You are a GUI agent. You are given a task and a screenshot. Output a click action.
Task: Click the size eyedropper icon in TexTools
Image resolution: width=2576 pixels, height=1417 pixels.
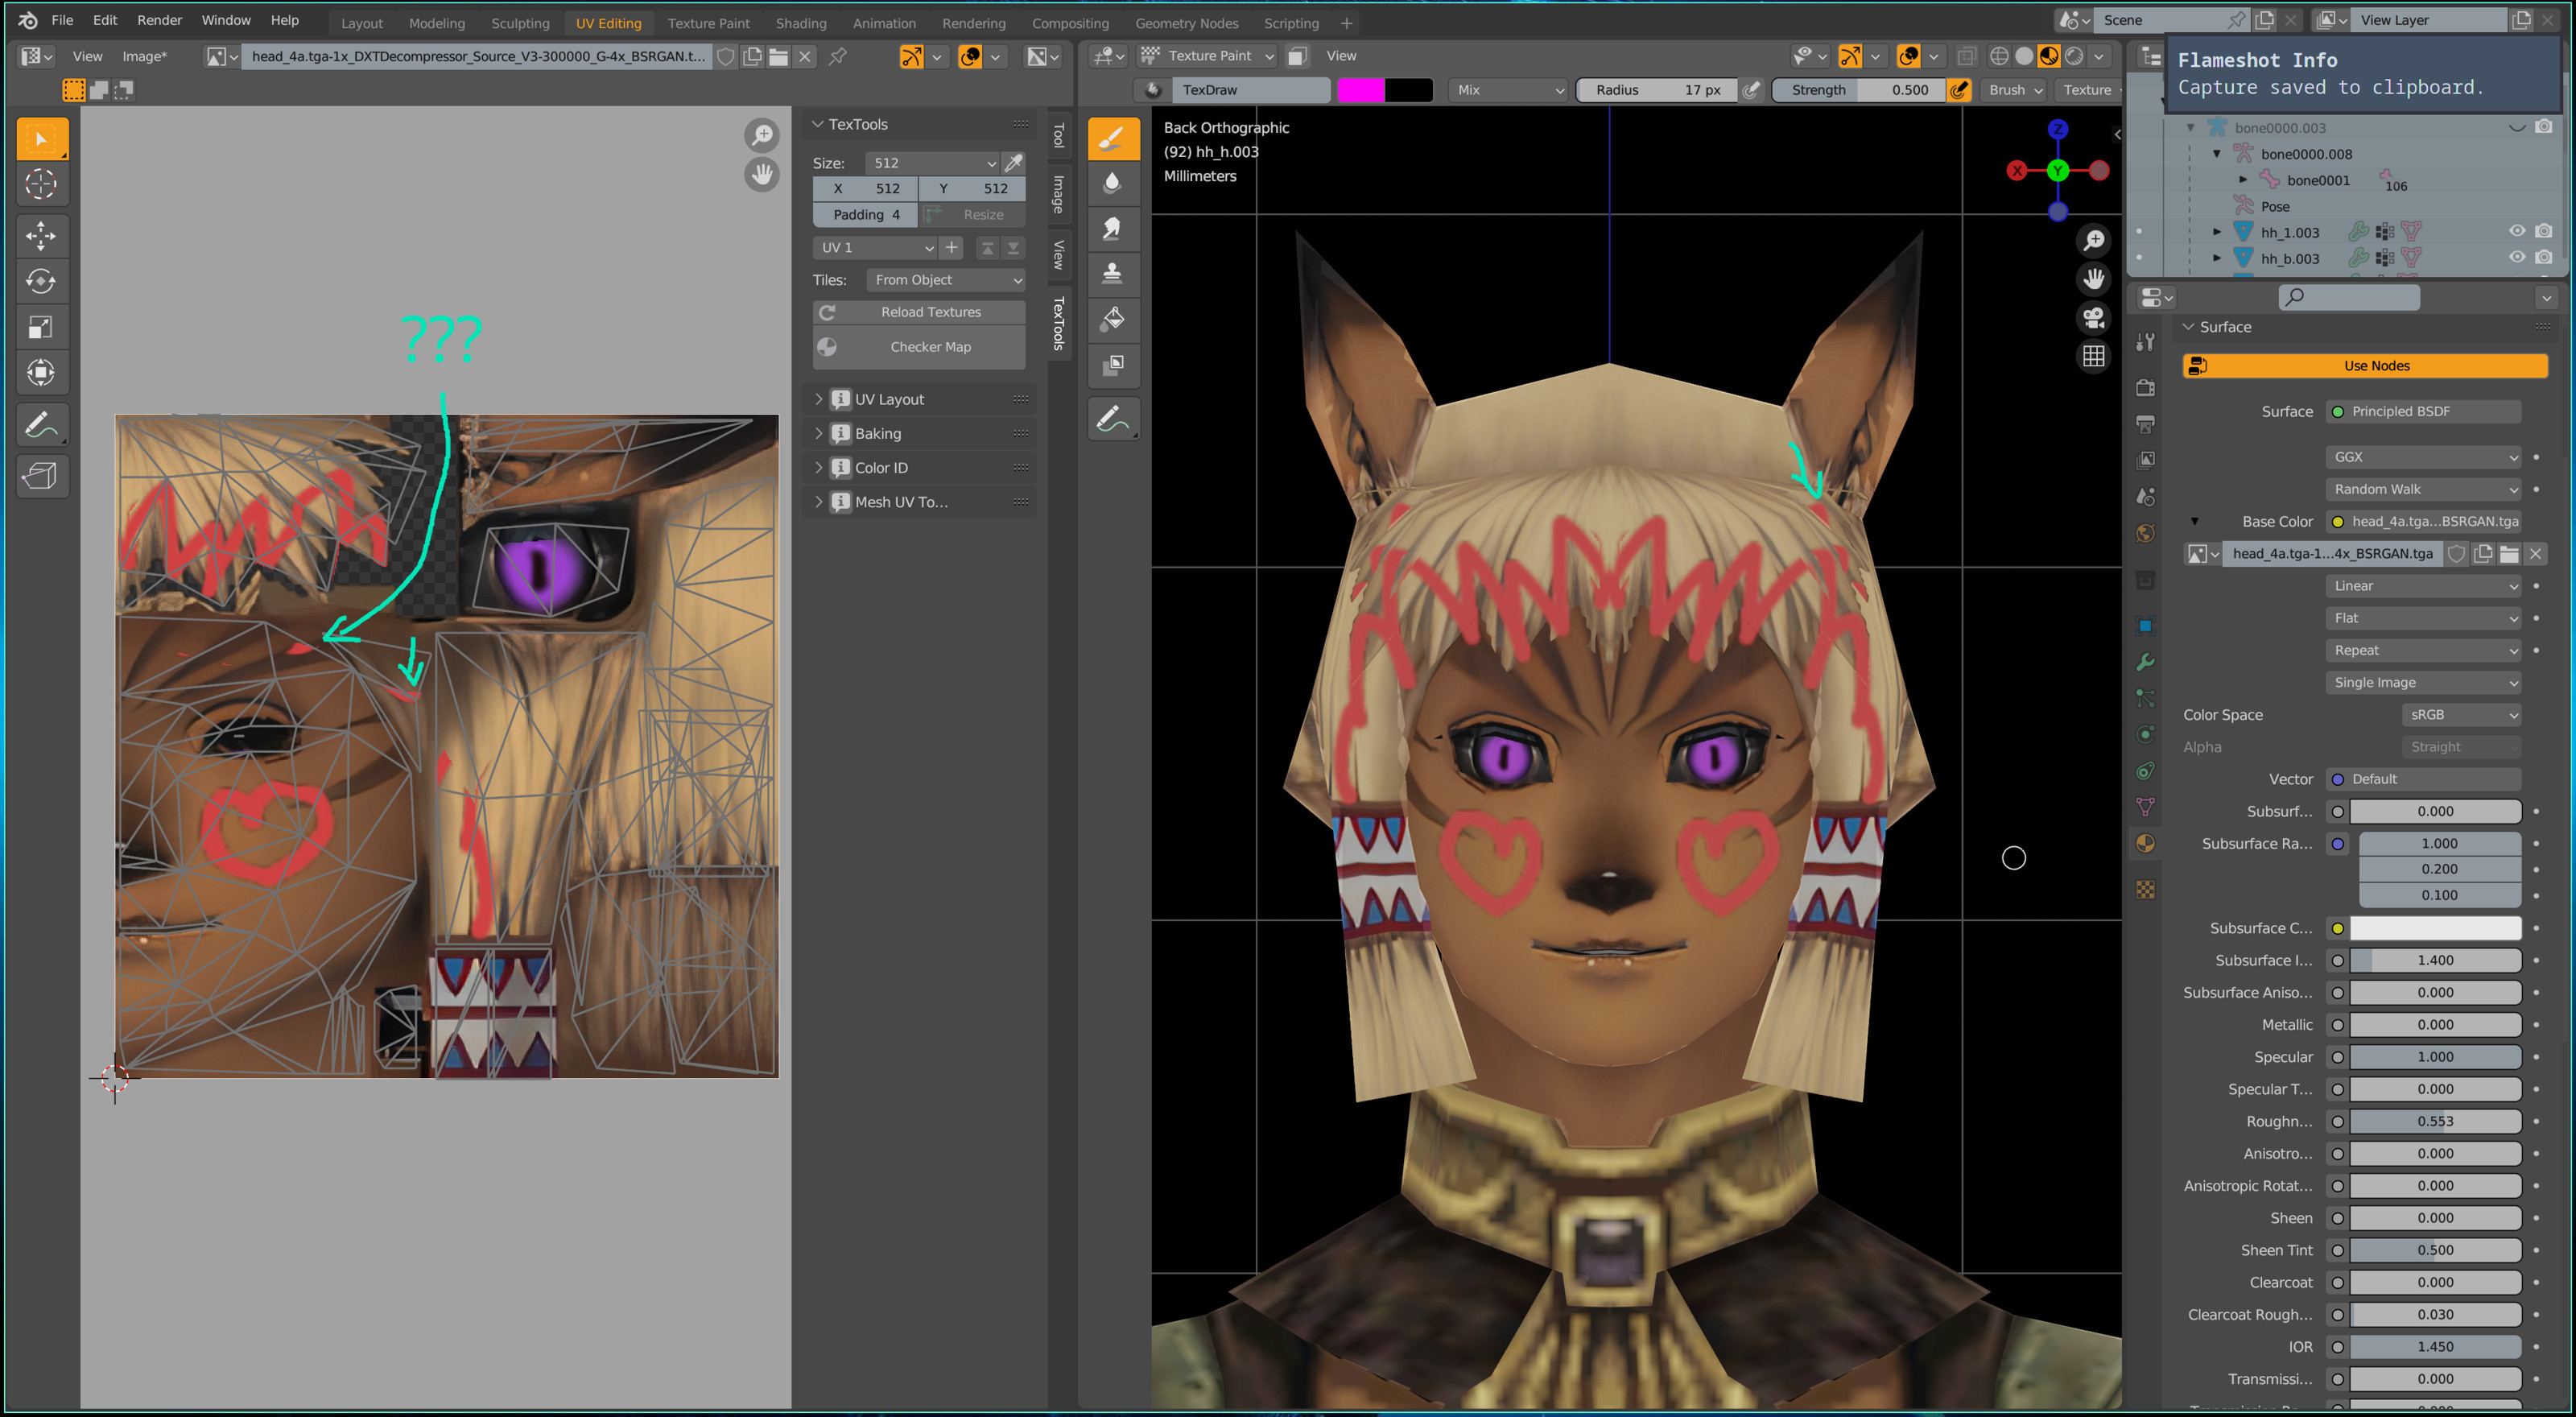(1014, 162)
